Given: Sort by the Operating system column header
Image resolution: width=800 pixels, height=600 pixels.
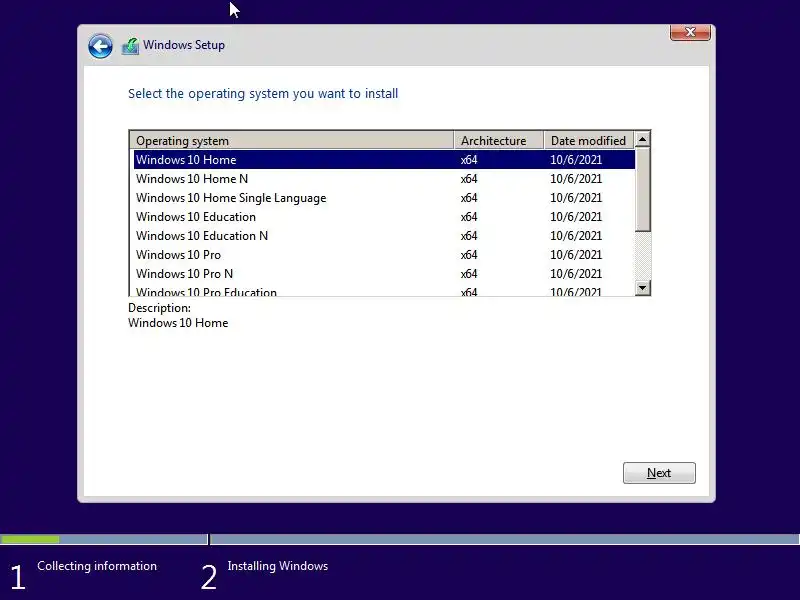Looking at the screenshot, I should click(292, 140).
